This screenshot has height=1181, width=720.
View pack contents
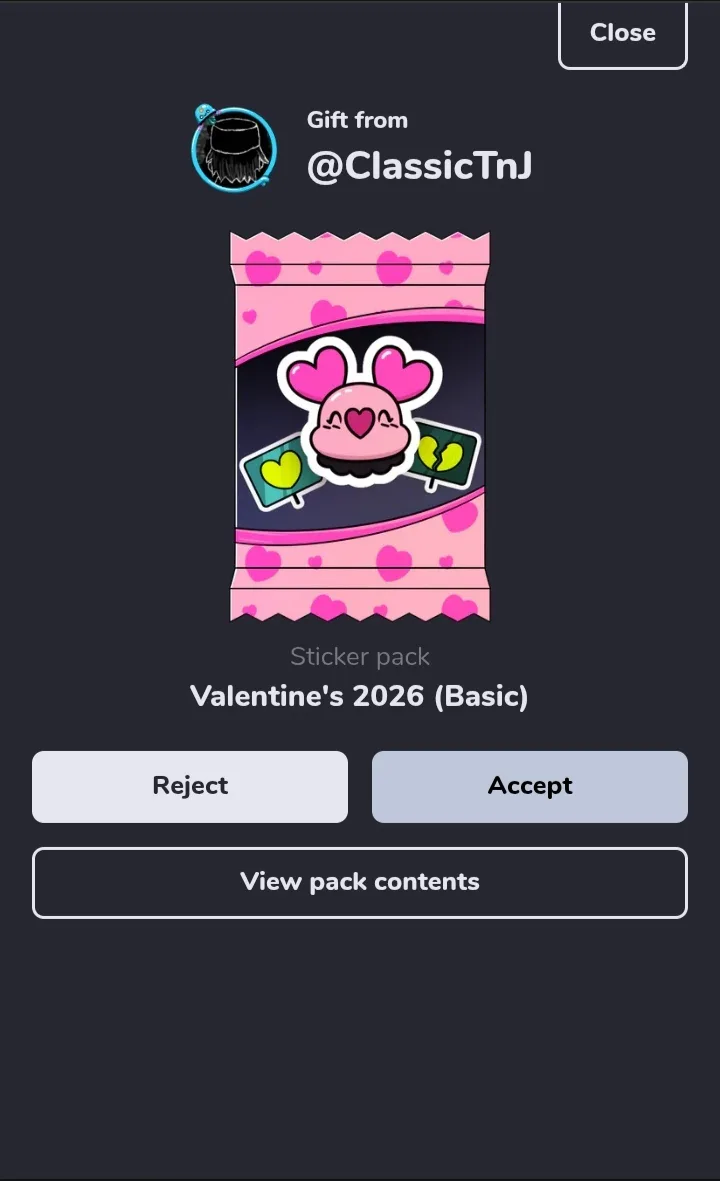point(360,883)
